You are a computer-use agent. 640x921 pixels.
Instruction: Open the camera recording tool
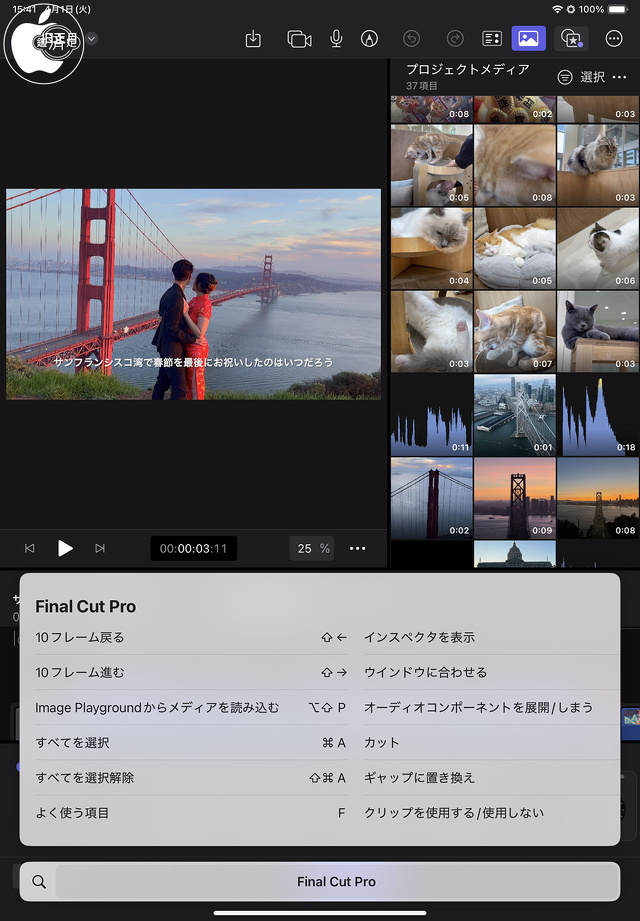pos(299,39)
